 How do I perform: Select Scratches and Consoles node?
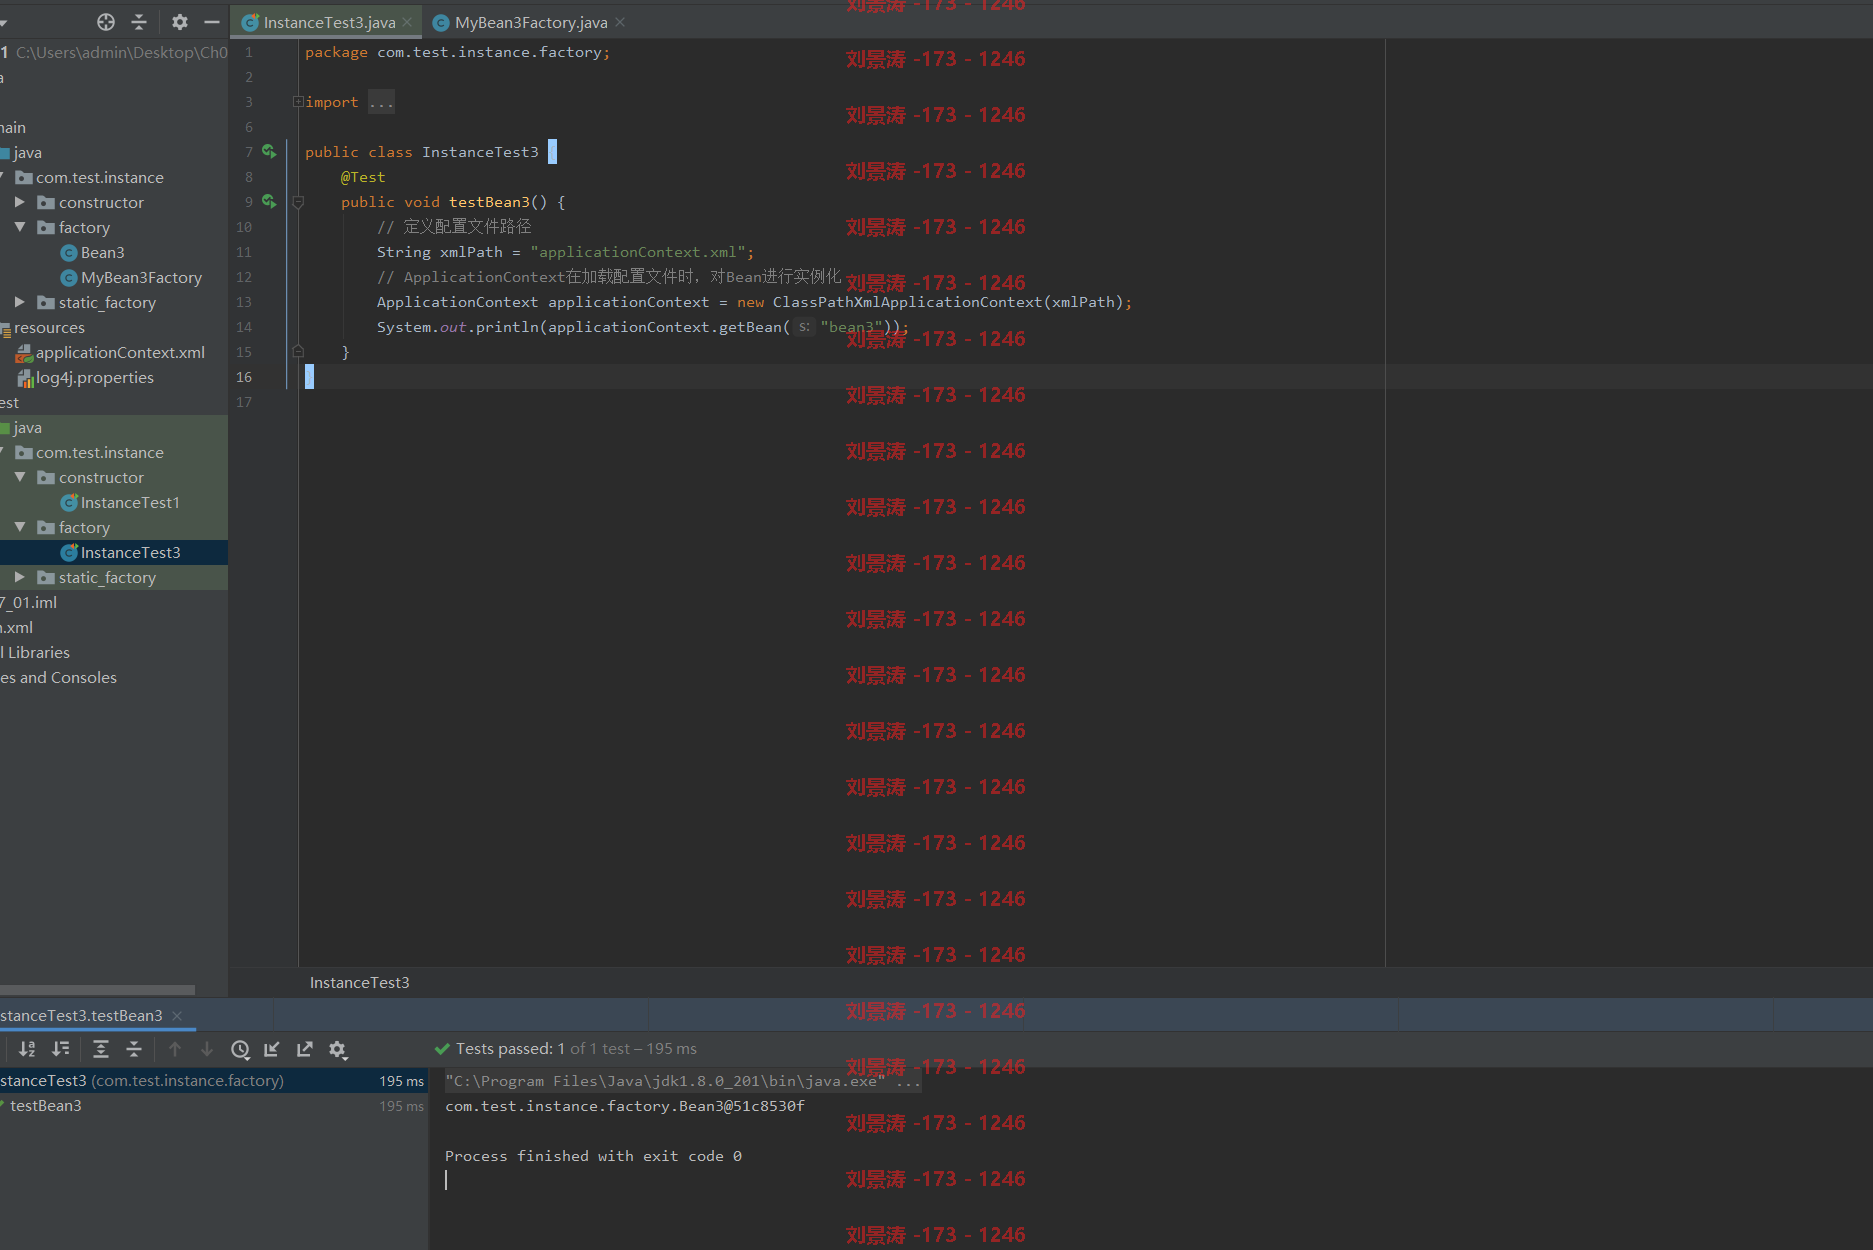tap(58, 677)
